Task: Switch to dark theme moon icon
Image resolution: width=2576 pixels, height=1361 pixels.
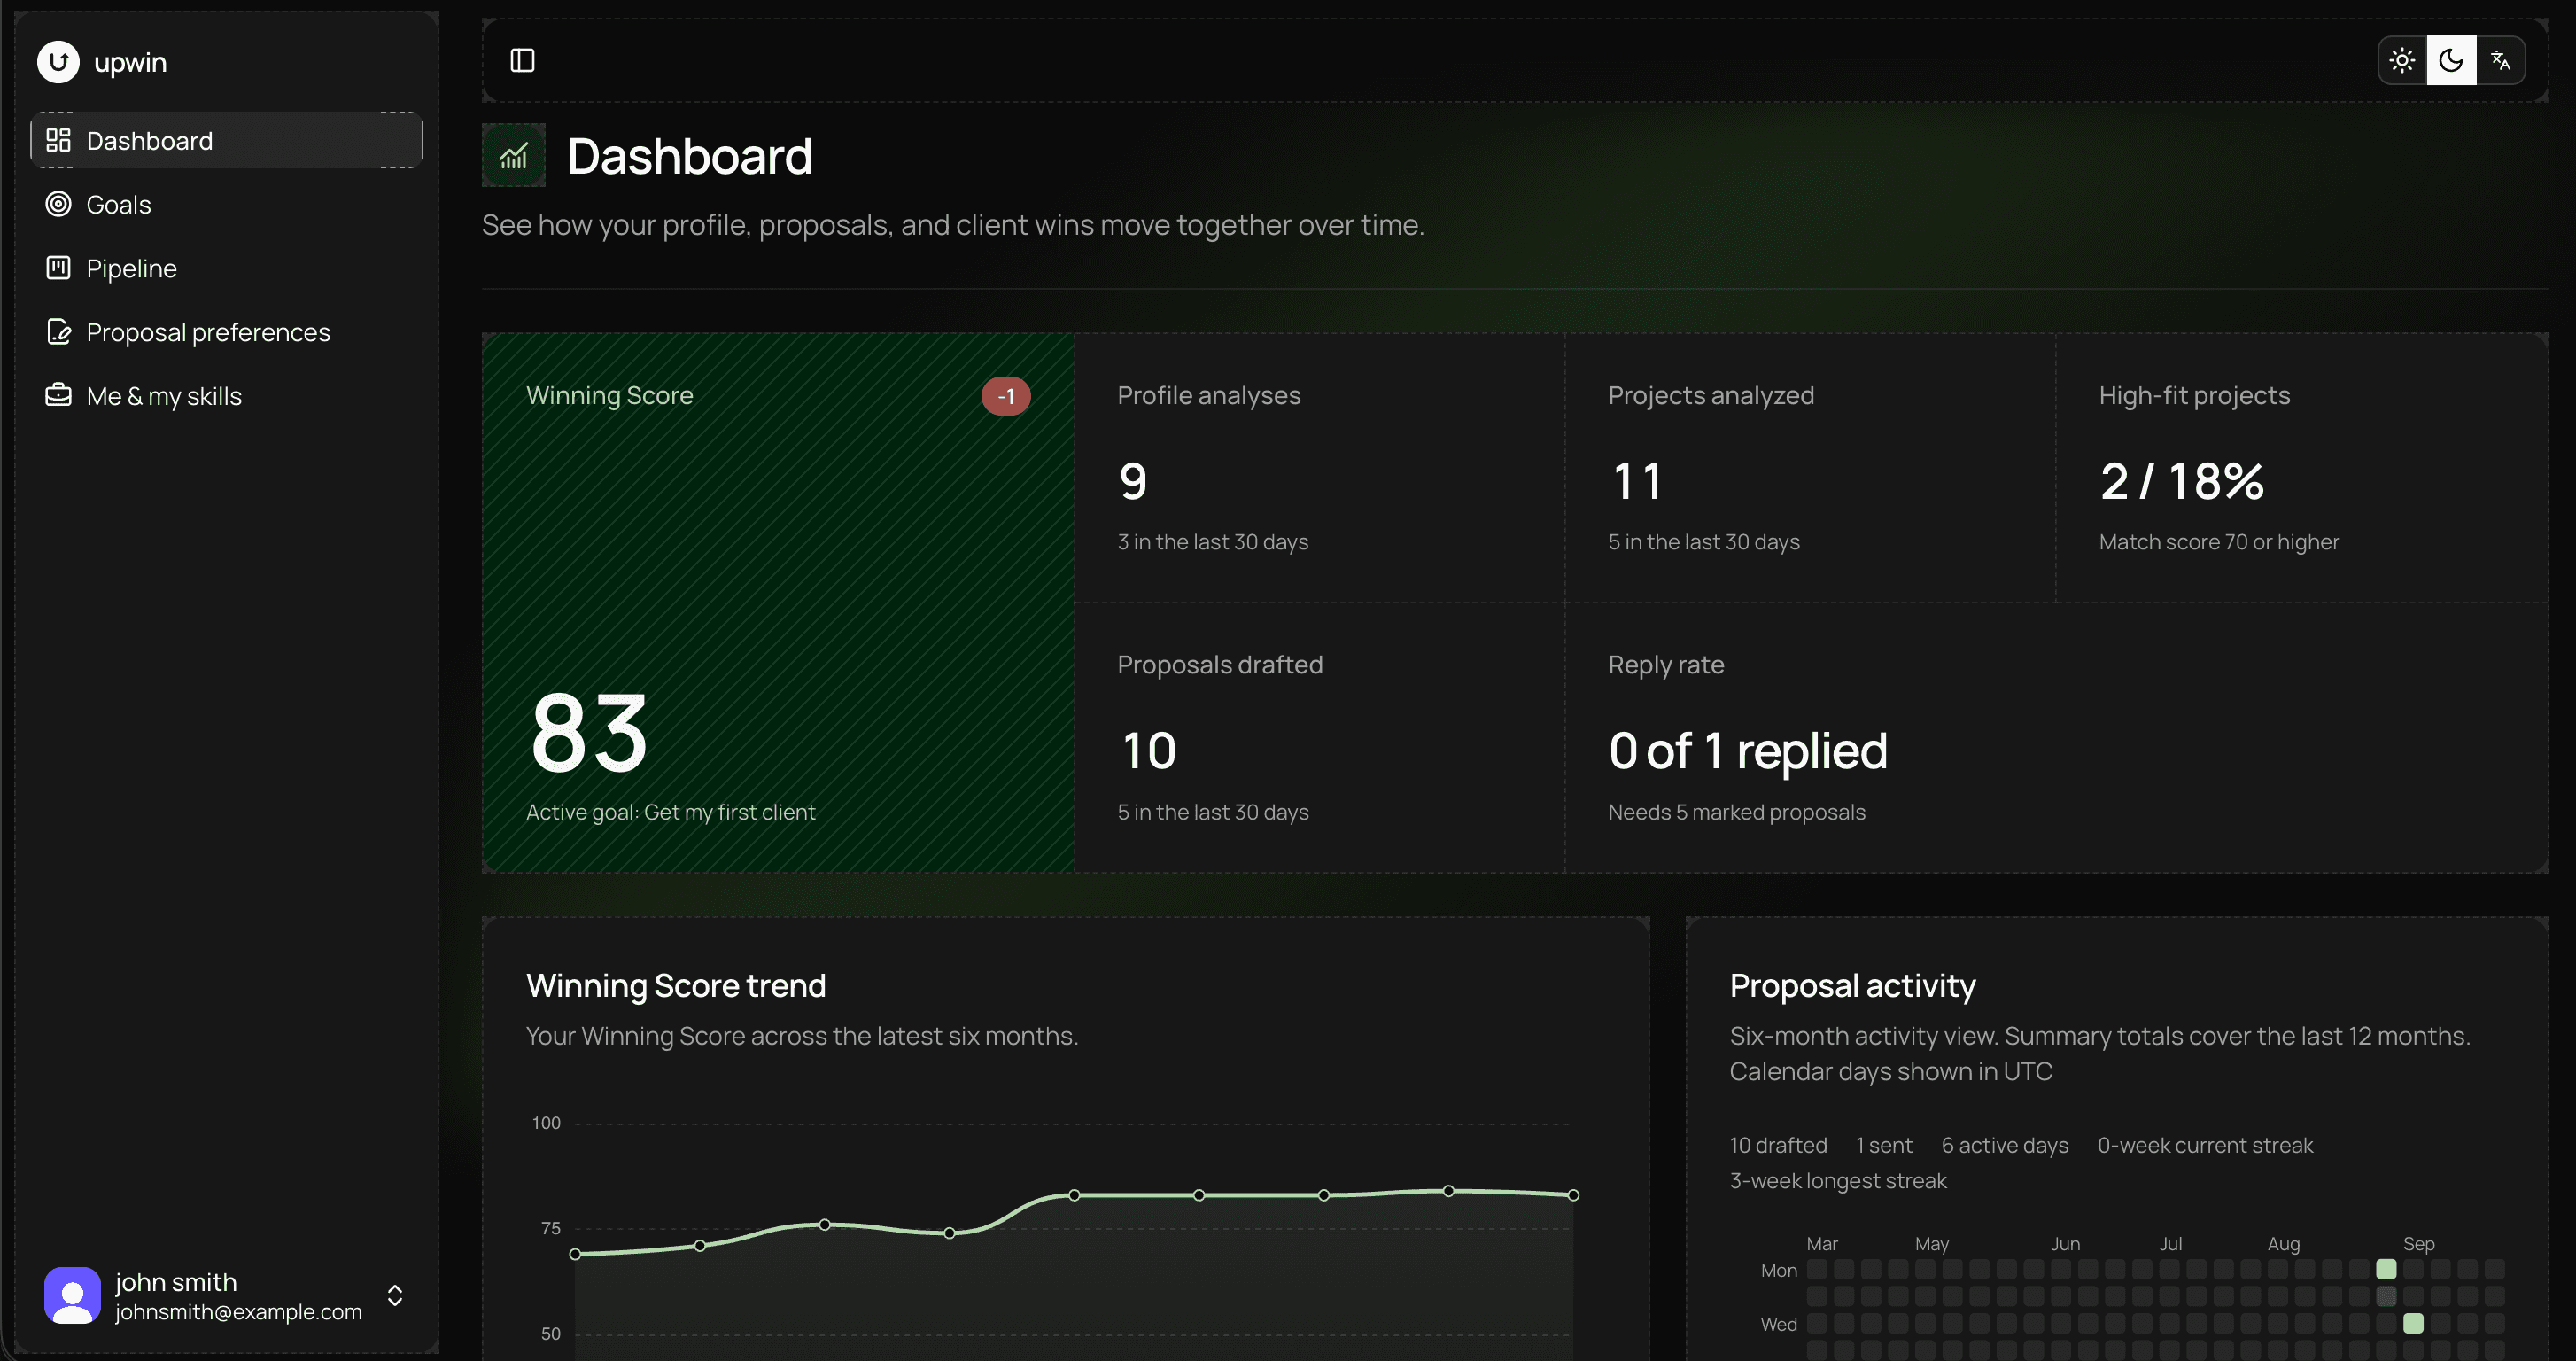Action: pyautogui.click(x=2451, y=61)
